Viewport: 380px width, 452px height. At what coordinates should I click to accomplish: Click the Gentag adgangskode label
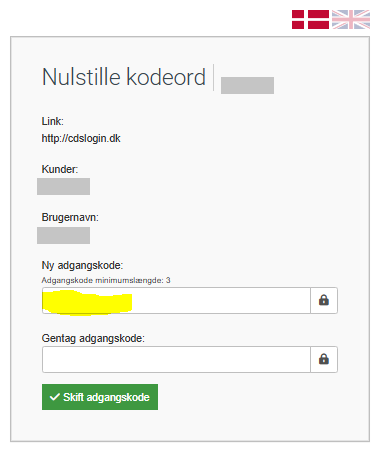[x=93, y=338]
